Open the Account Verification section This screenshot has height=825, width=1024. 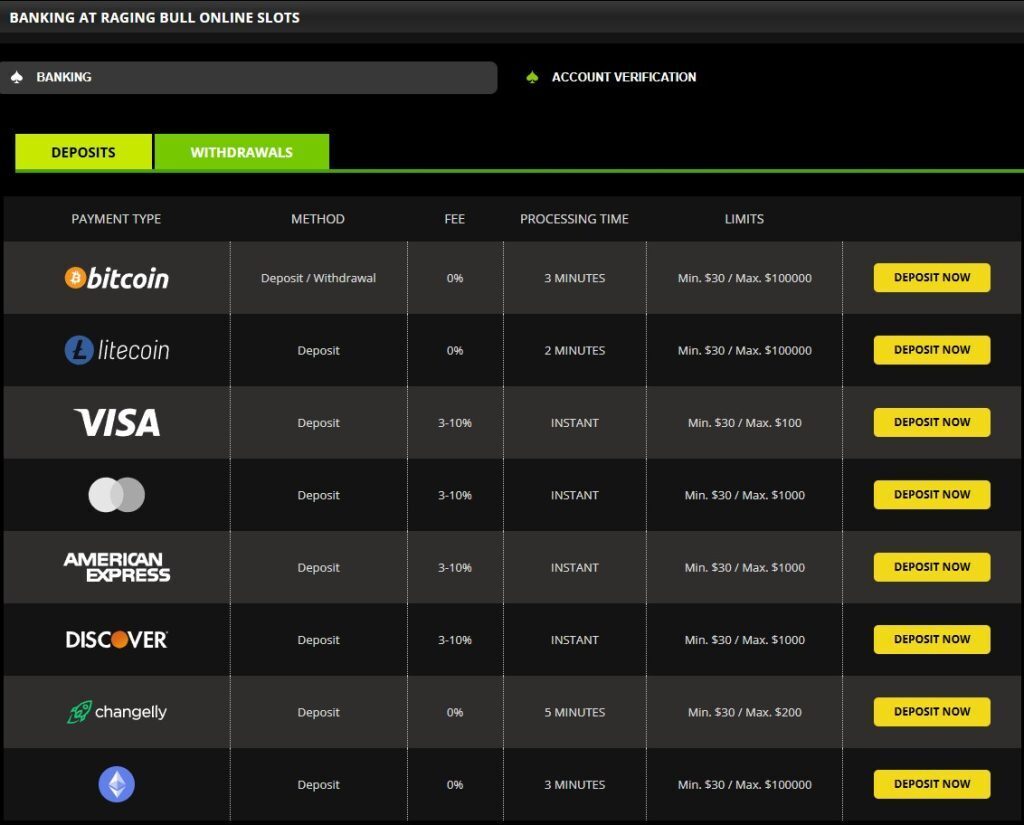tap(624, 77)
